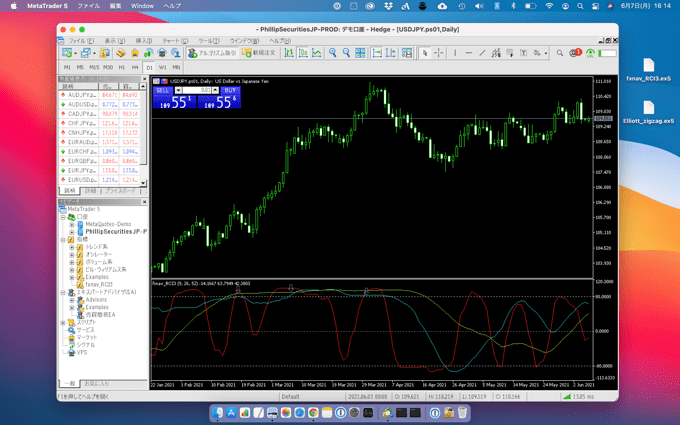Image resolution: width=680 pixels, height=425 pixels.
Task: Select the trendline drawing tool
Action: pos(482,53)
